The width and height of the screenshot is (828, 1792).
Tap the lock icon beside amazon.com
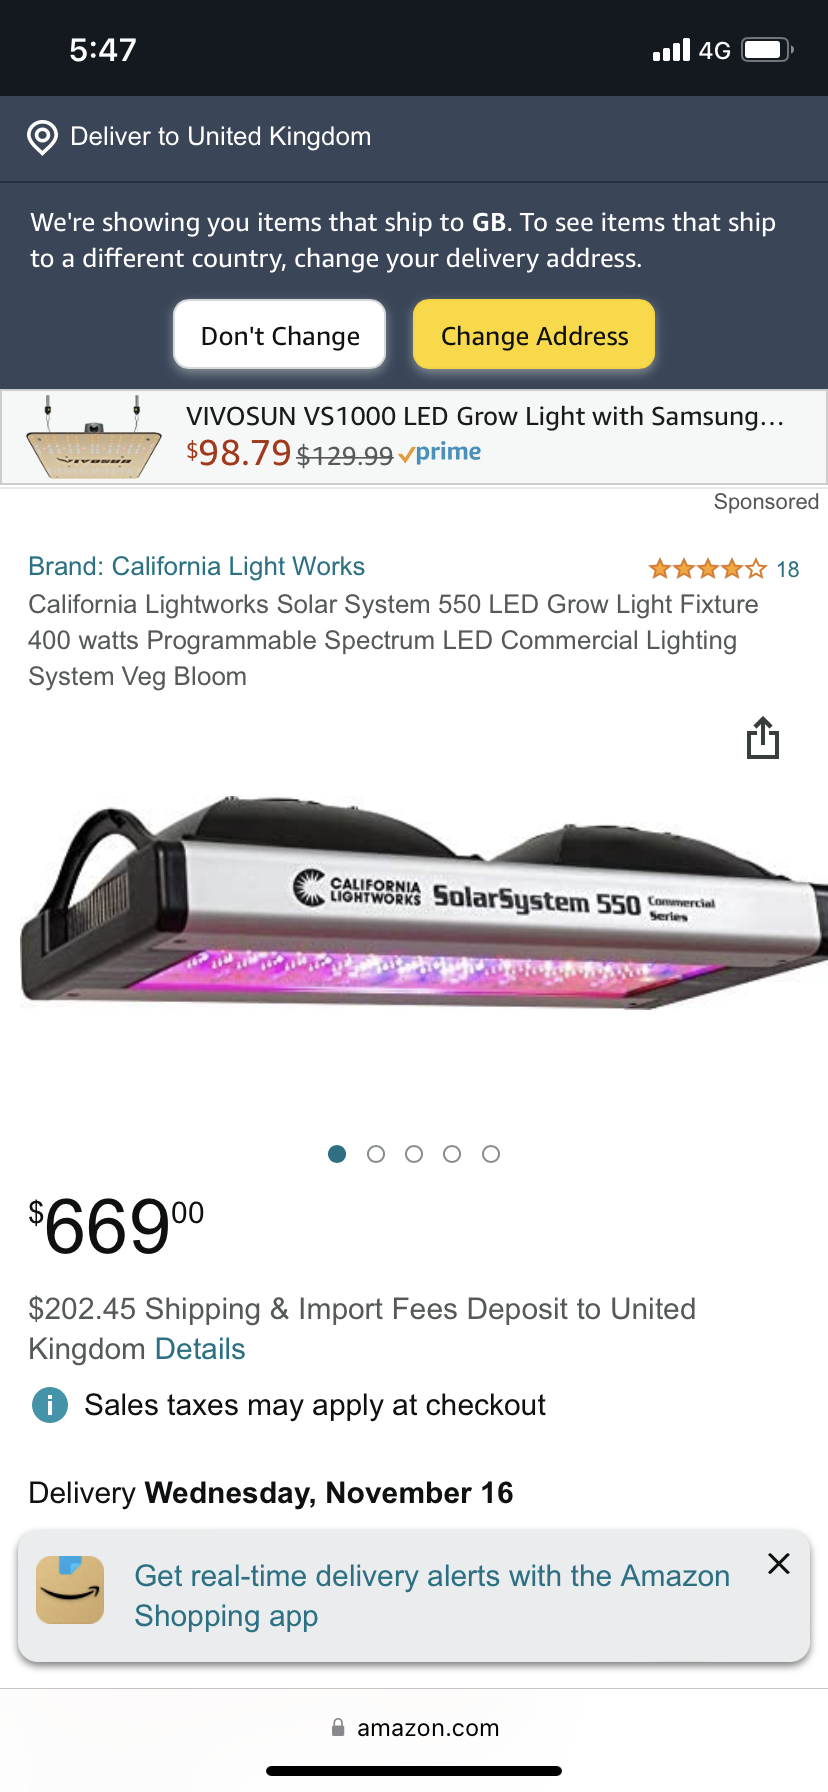click(338, 1727)
